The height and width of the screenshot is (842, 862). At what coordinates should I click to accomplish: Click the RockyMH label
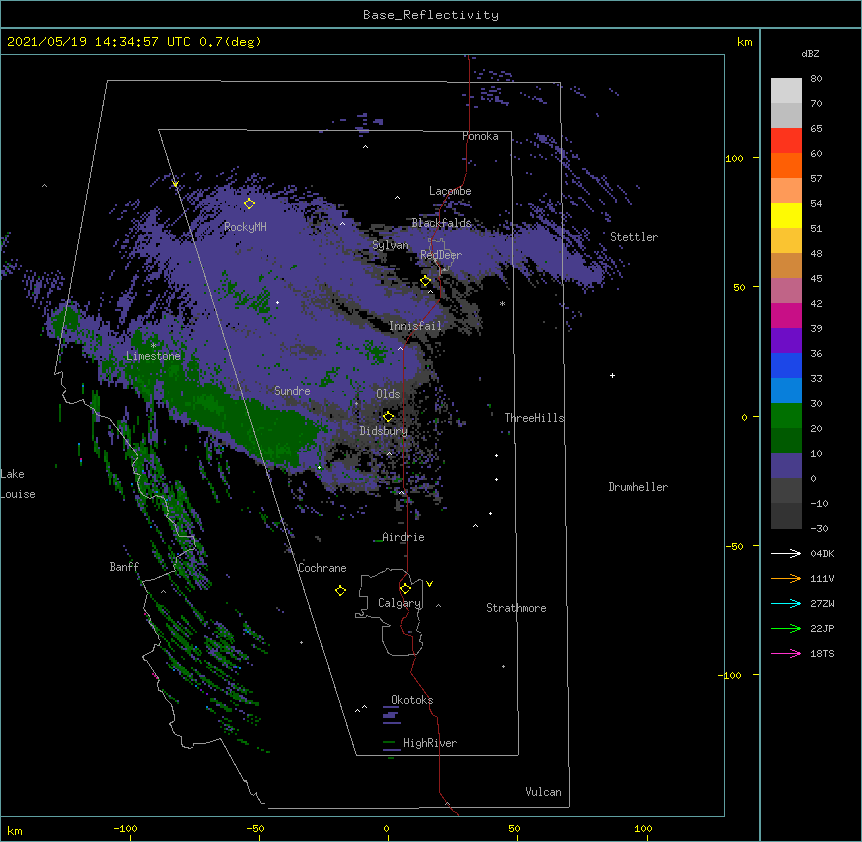(245, 227)
